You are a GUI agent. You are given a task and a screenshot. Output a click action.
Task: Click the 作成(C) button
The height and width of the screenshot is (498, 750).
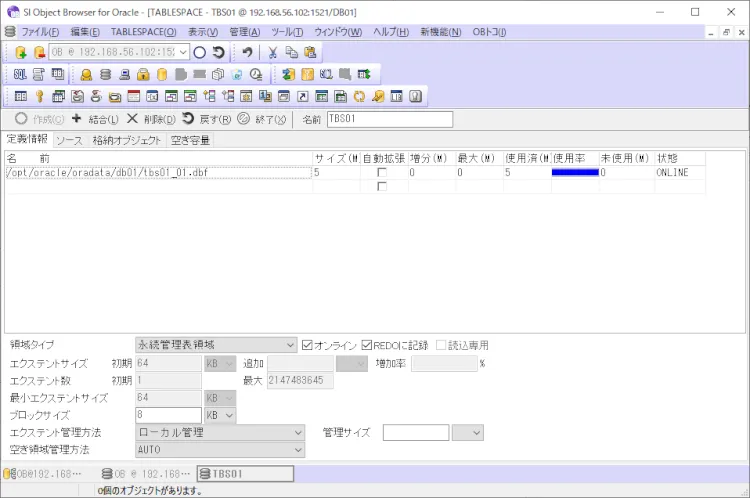[x=39, y=119]
